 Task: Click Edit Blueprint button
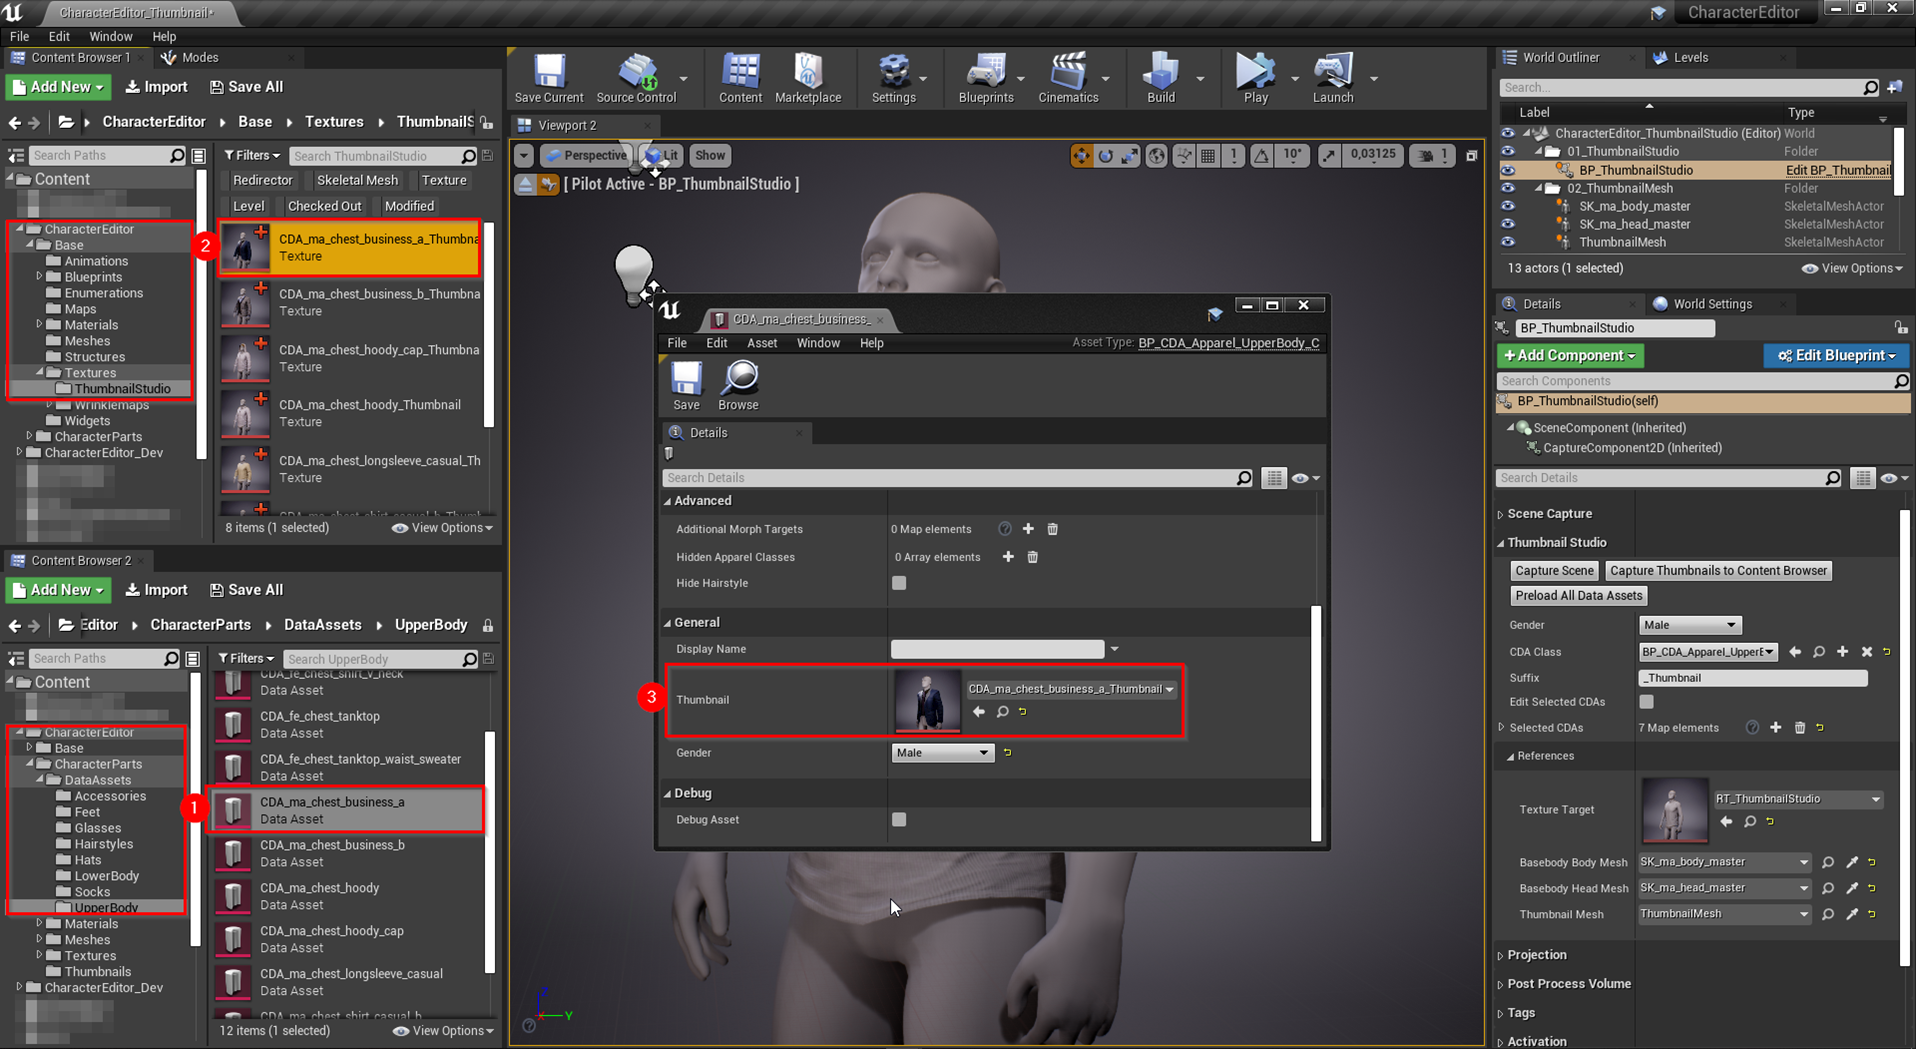pos(1836,356)
